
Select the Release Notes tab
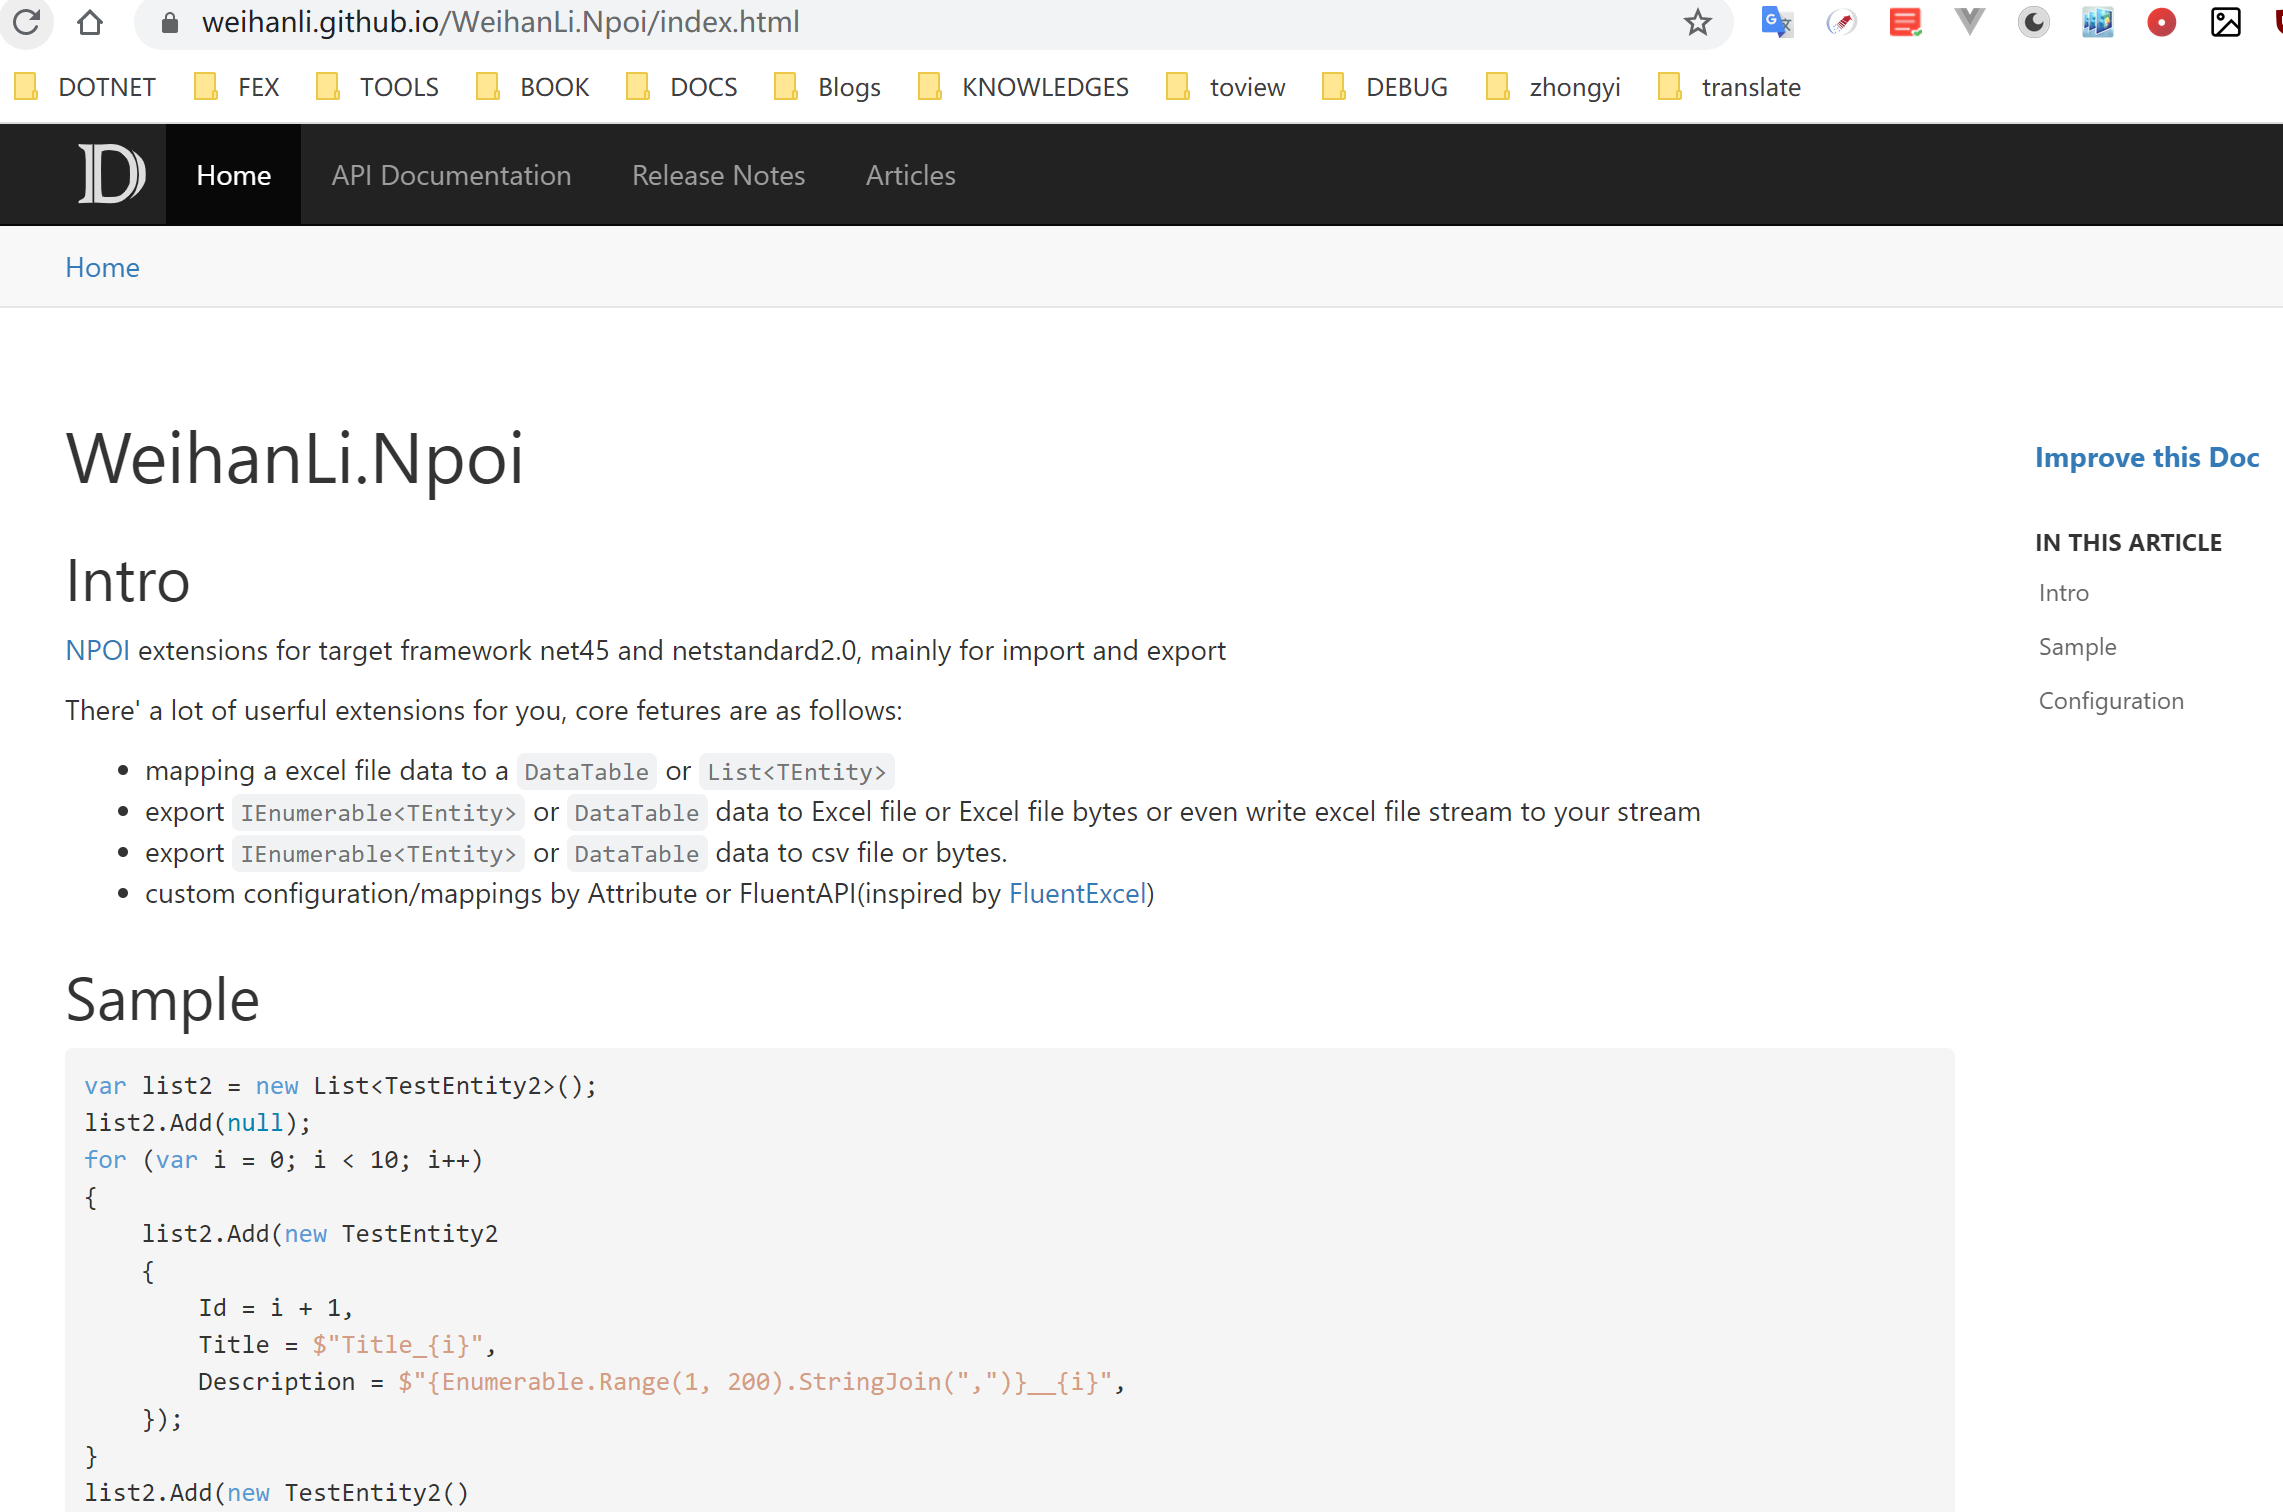point(717,172)
